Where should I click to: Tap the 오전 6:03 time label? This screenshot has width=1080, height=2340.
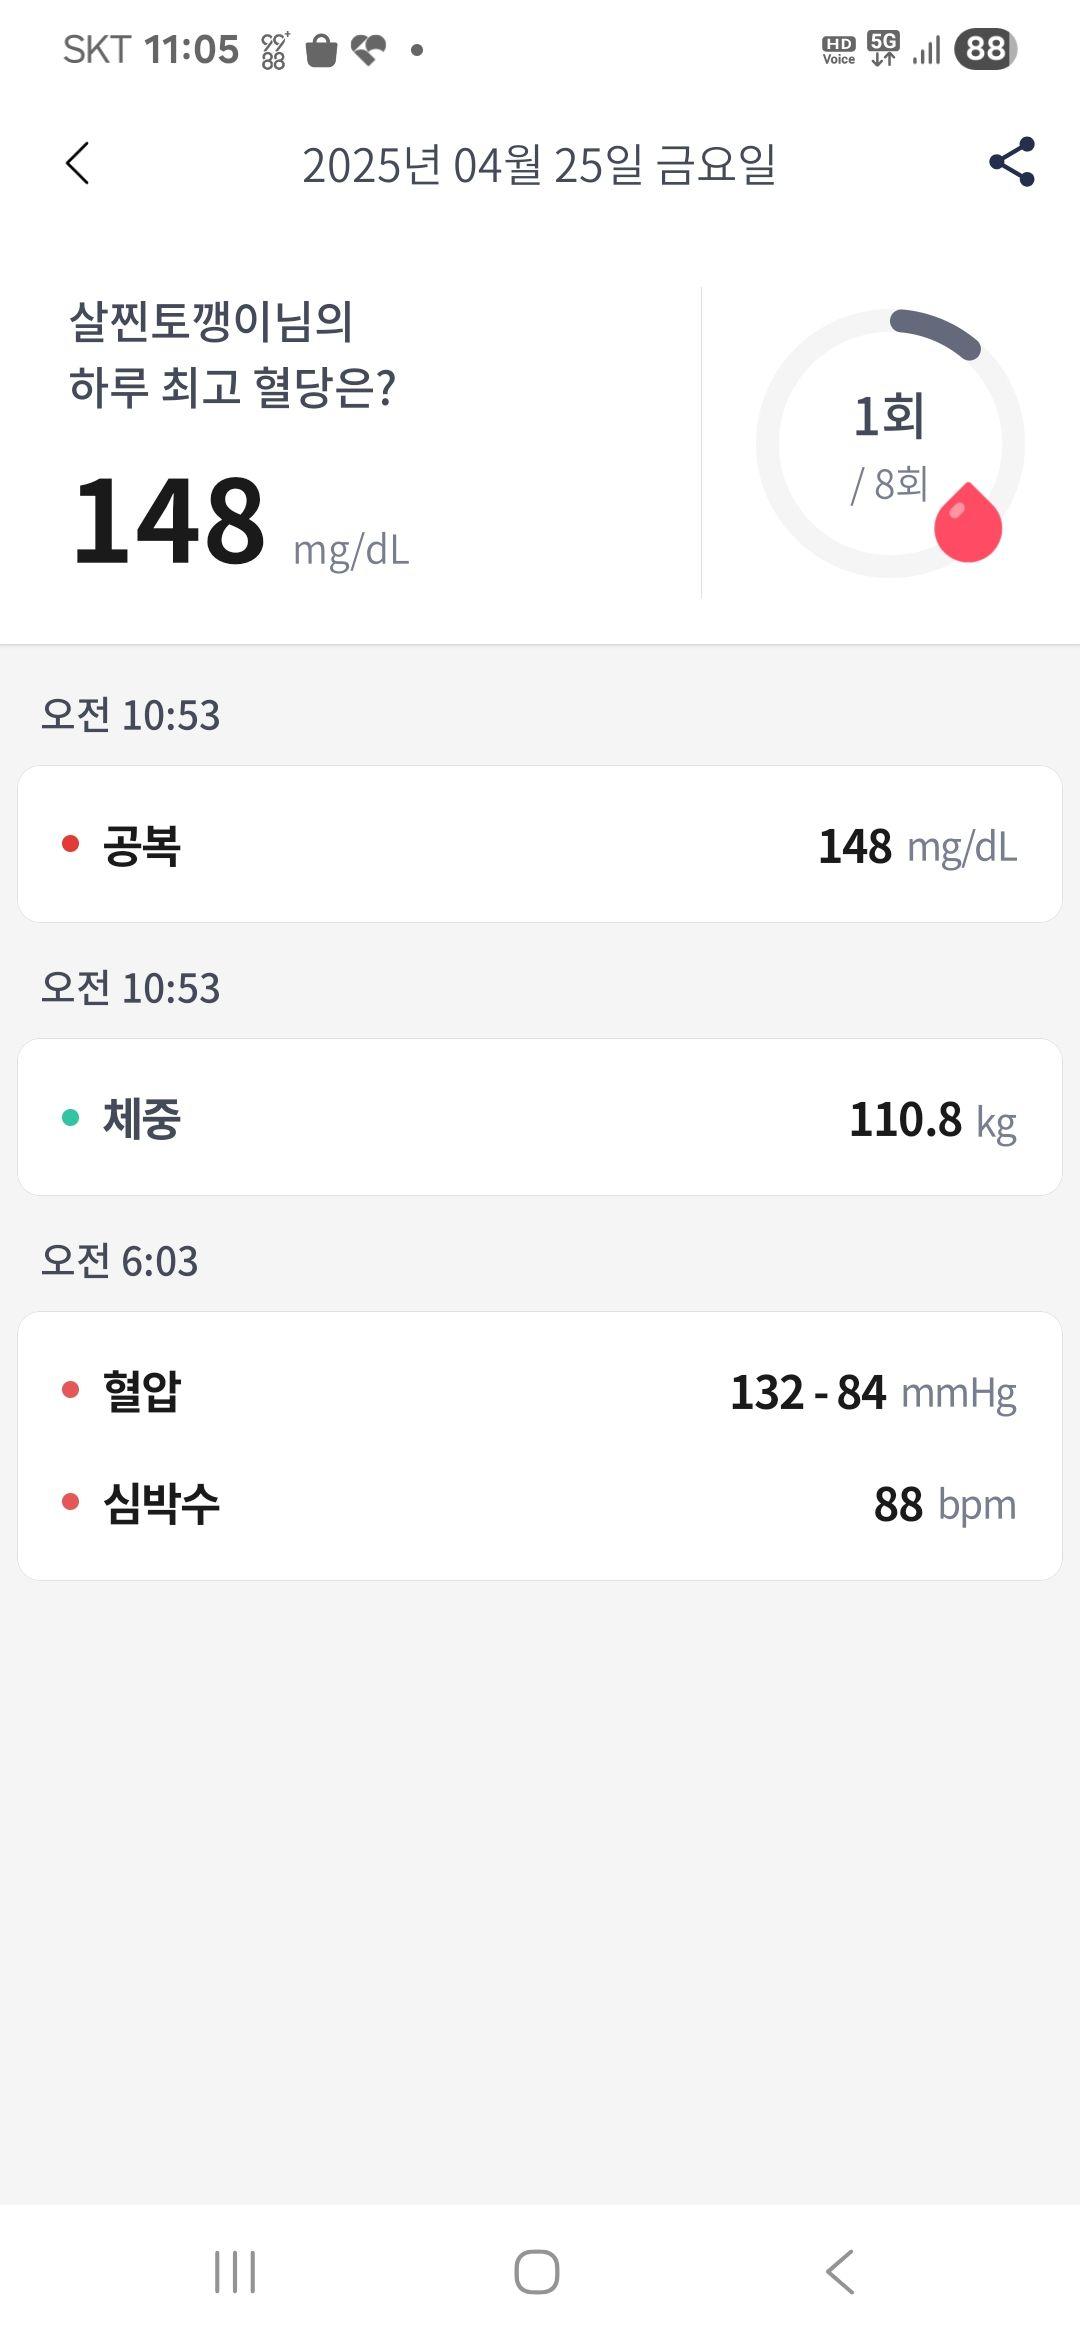tap(119, 1261)
